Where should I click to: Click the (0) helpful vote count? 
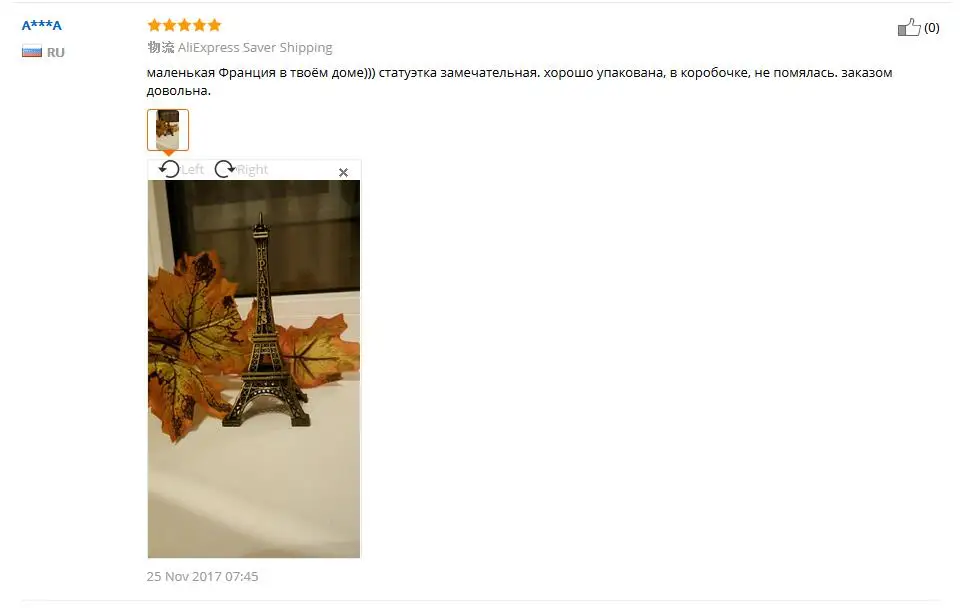pos(931,27)
